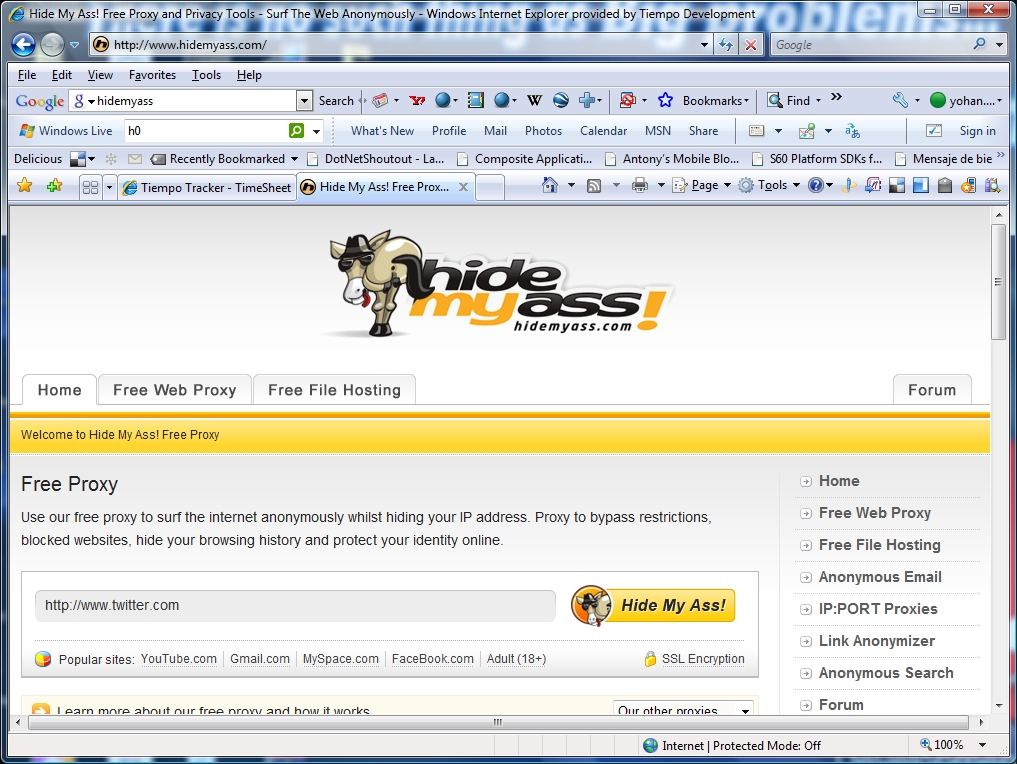The height and width of the screenshot is (764, 1017).
Task: Switch to the Tiempo Tracker - TimeSheet tab
Action: tap(207, 187)
